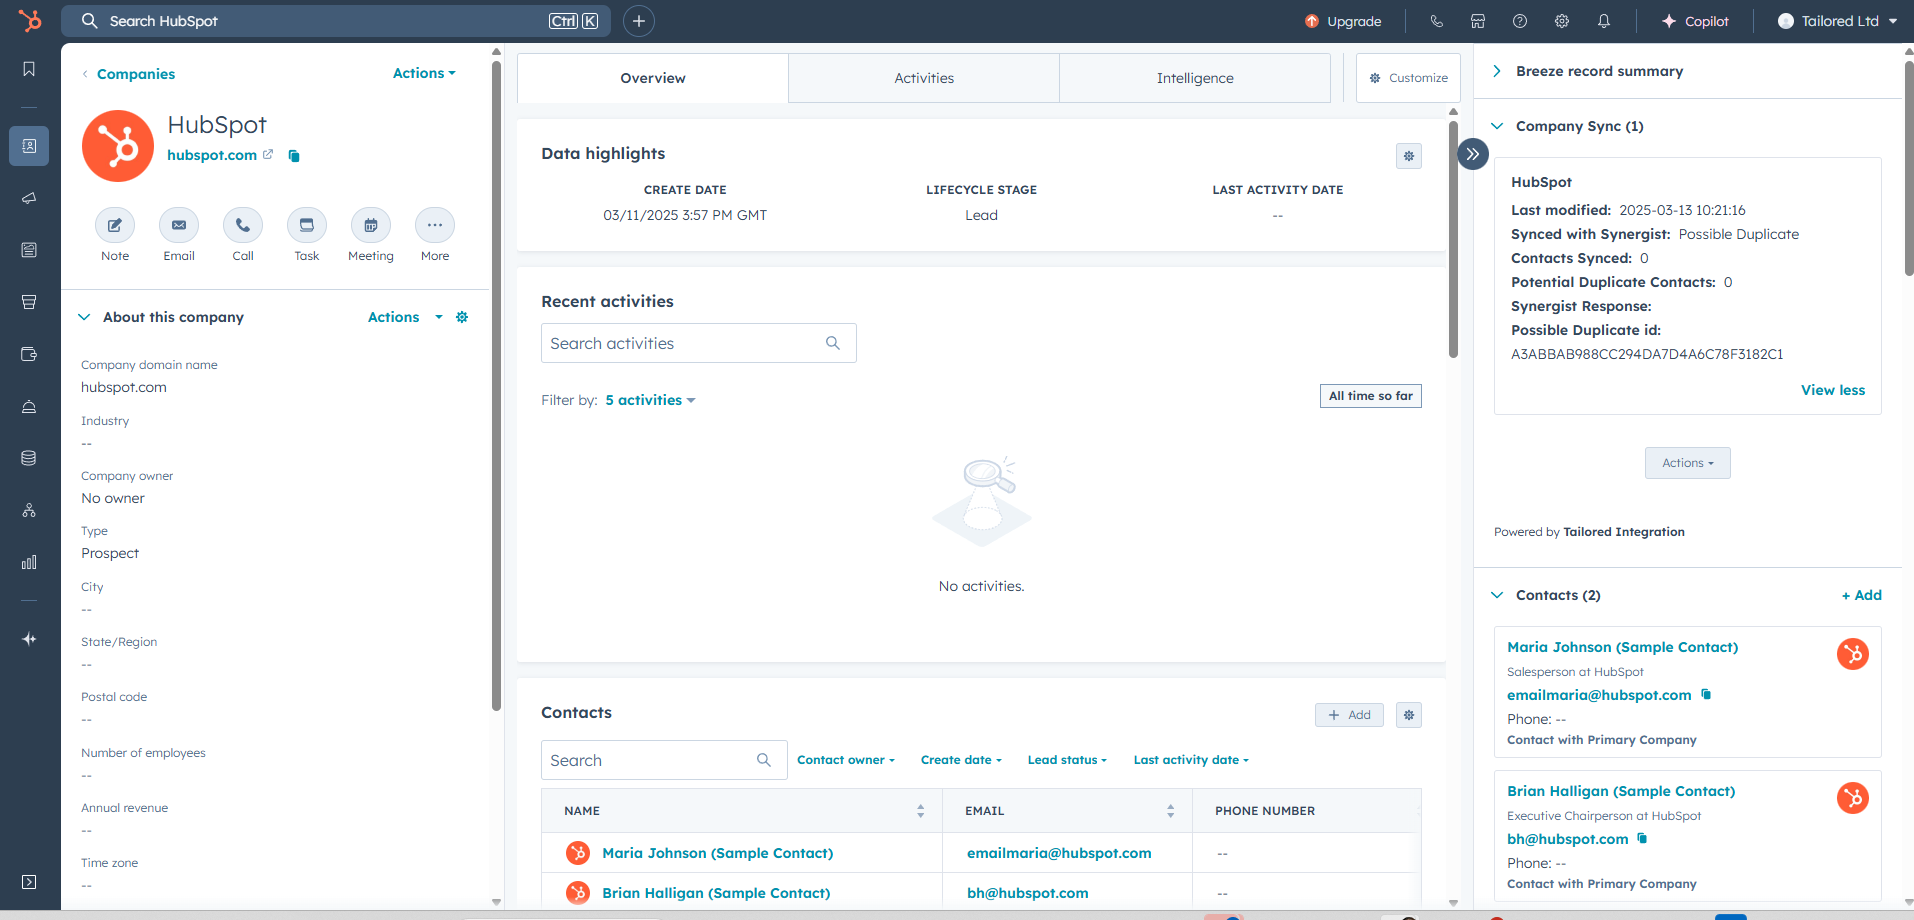Viewport: 1914px width, 920px height.
Task: Open notifications bell in top bar
Action: [x=1604, y=21]
